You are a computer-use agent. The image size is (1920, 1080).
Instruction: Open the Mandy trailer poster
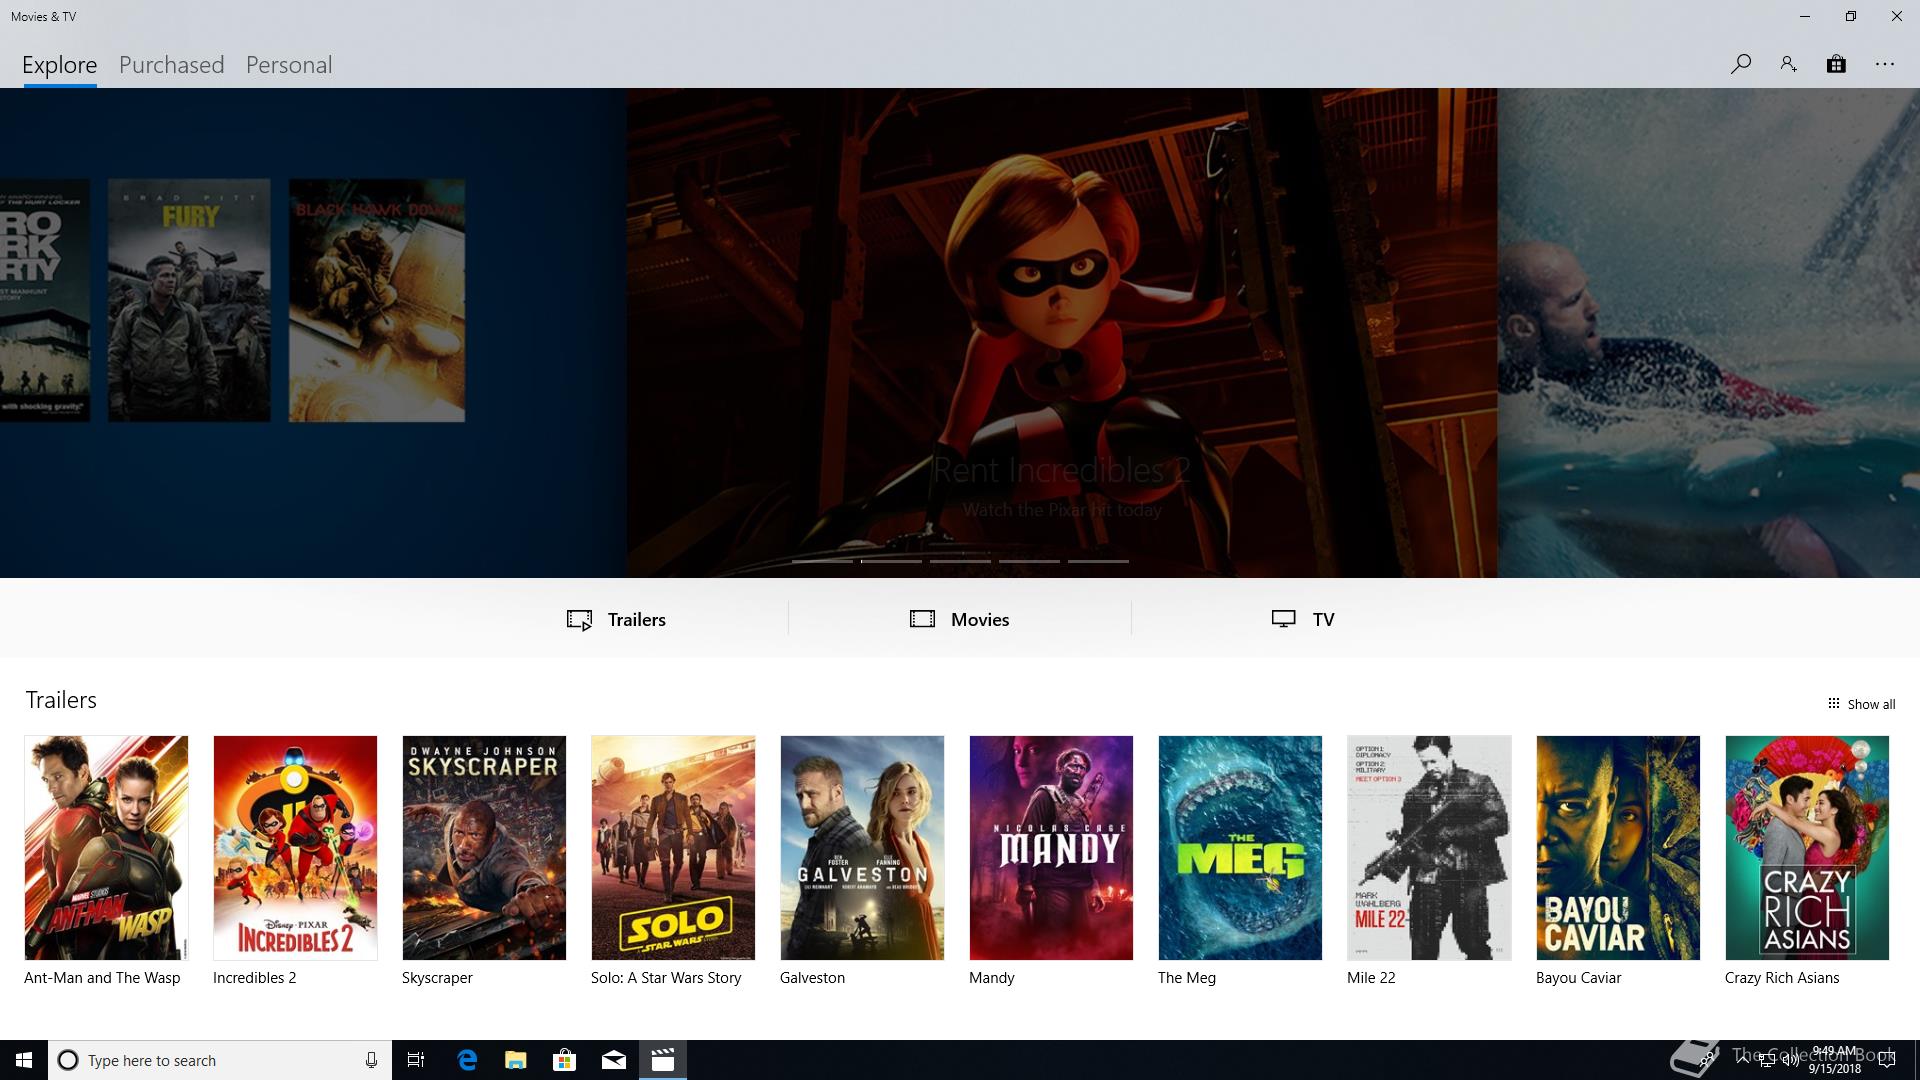coord(1051,848)
